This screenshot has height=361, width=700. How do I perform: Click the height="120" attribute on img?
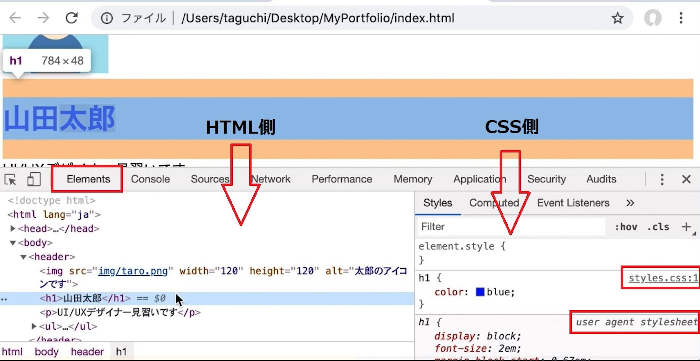pos(284,271)
